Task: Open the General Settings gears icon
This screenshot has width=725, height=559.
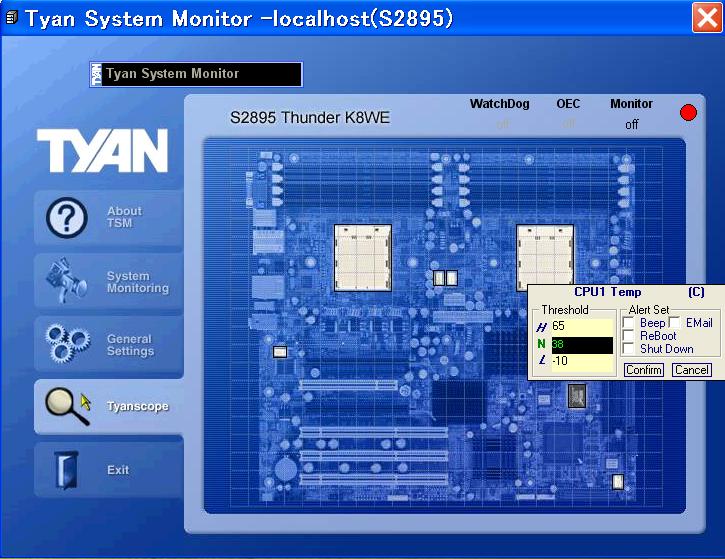Action: click(67, 343)
